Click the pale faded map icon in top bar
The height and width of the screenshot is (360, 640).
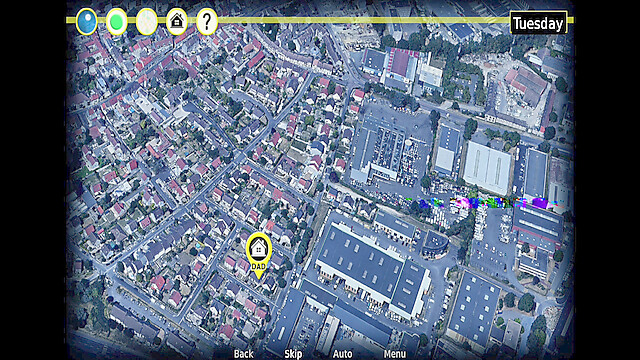(147, 22)
